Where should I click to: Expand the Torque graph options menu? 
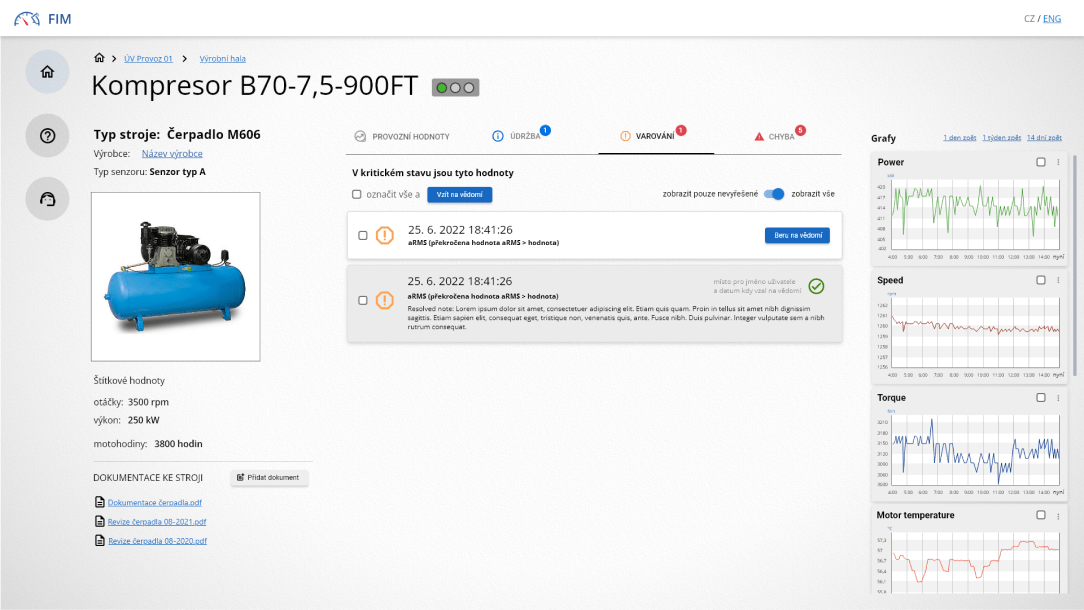(1058, 397)
